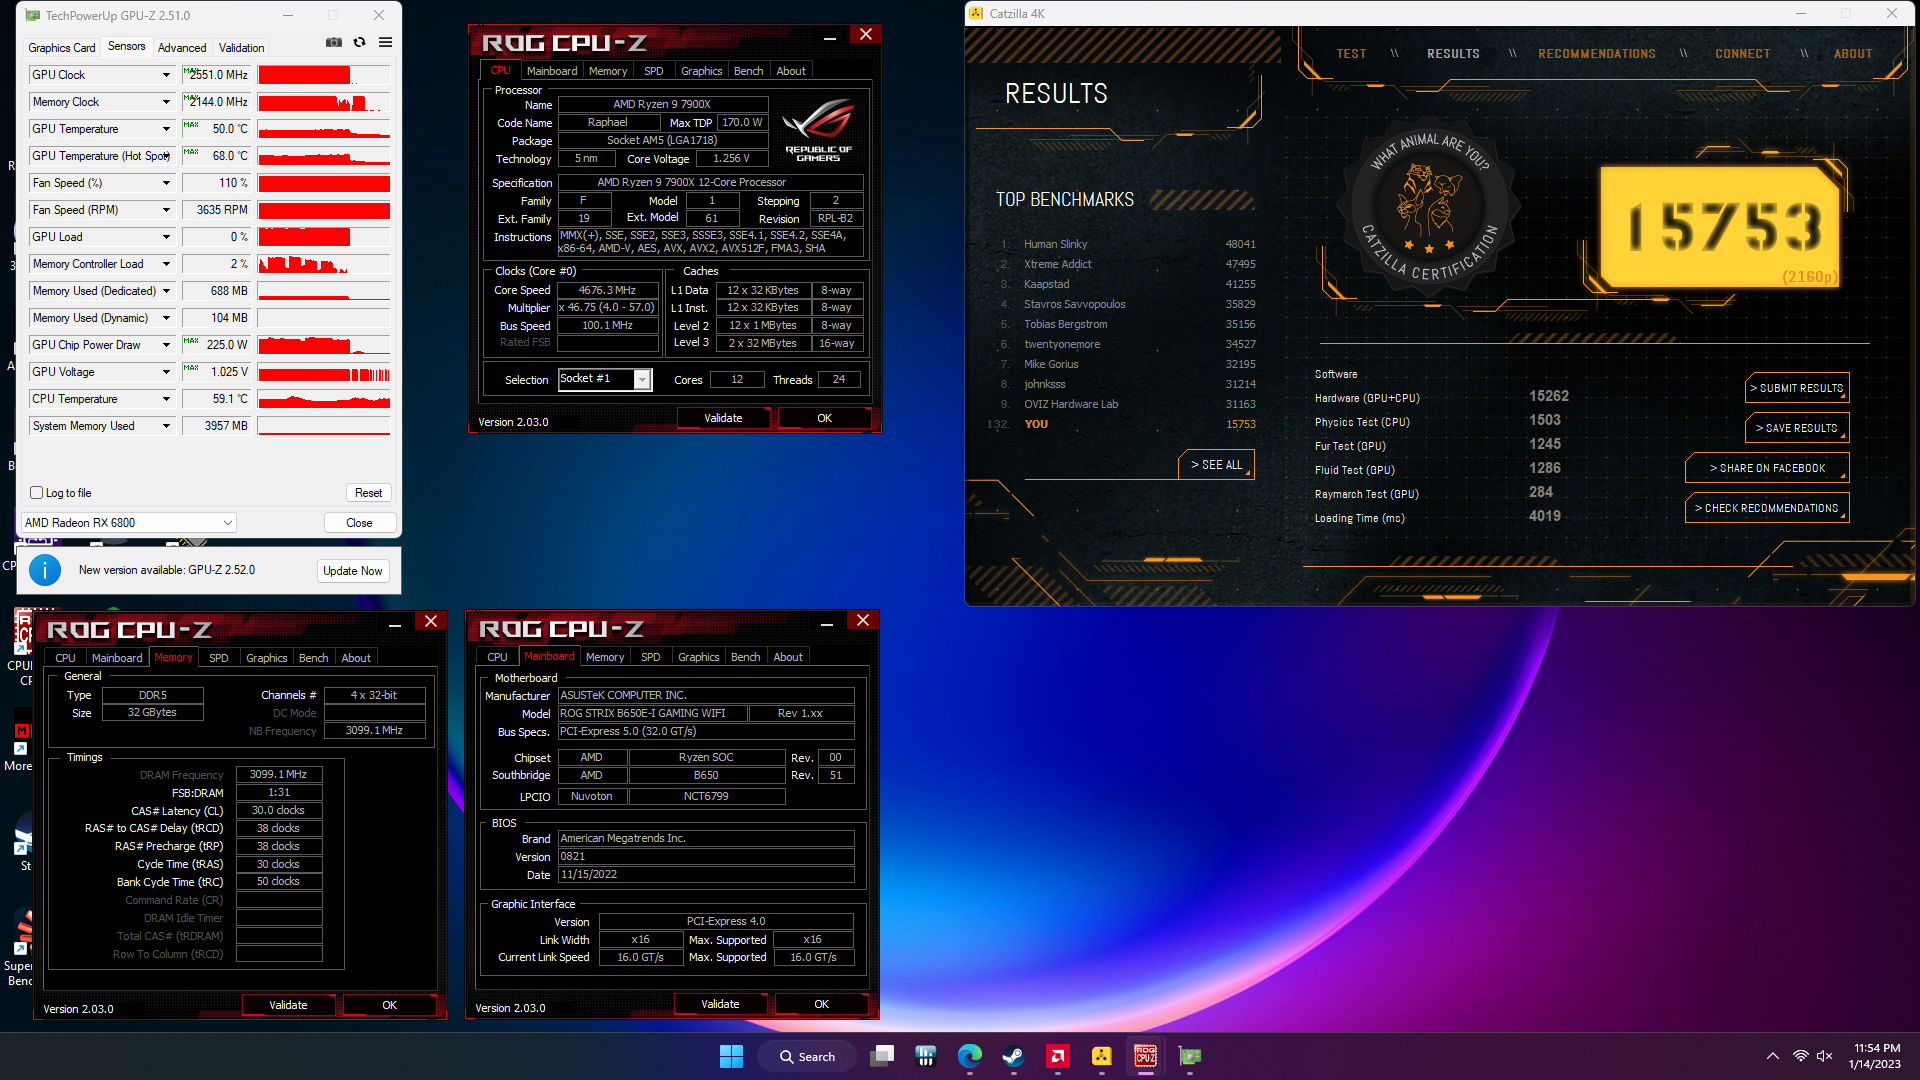Open Task View from the taskbar
This screenshot has width=1920, height=1080.
coord(881,1056)
